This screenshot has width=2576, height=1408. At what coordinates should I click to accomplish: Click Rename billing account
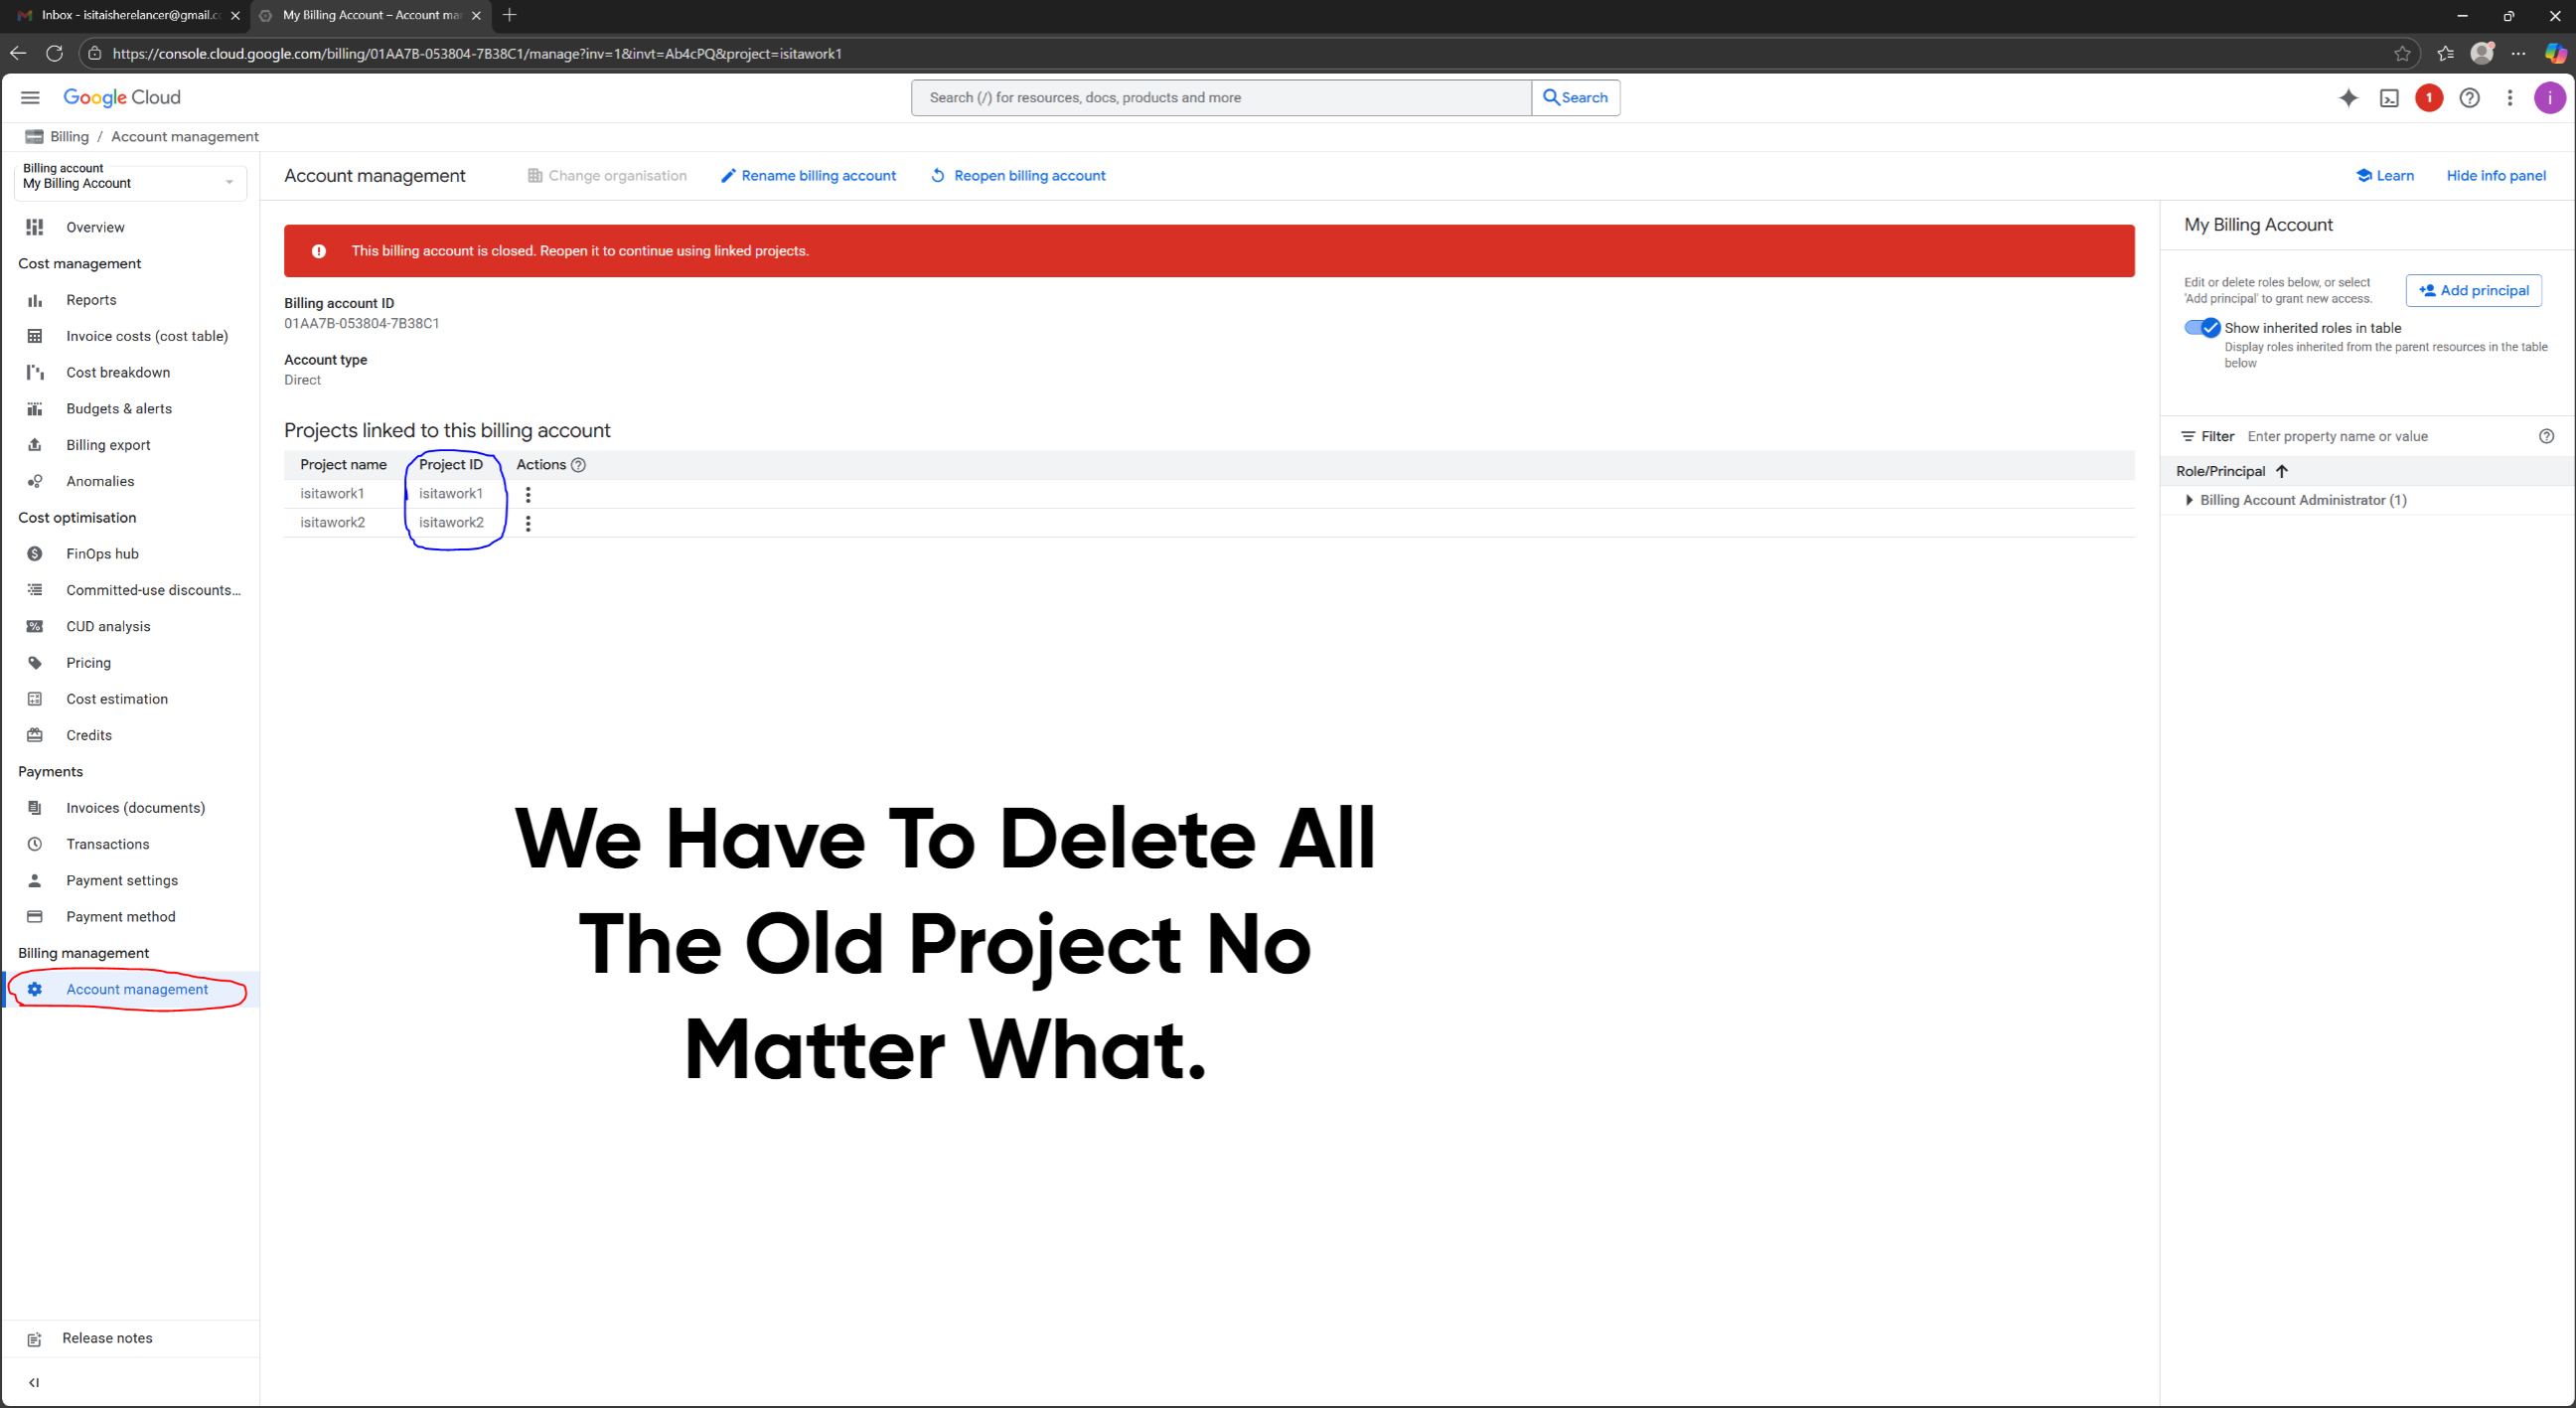tap(808, 176)
